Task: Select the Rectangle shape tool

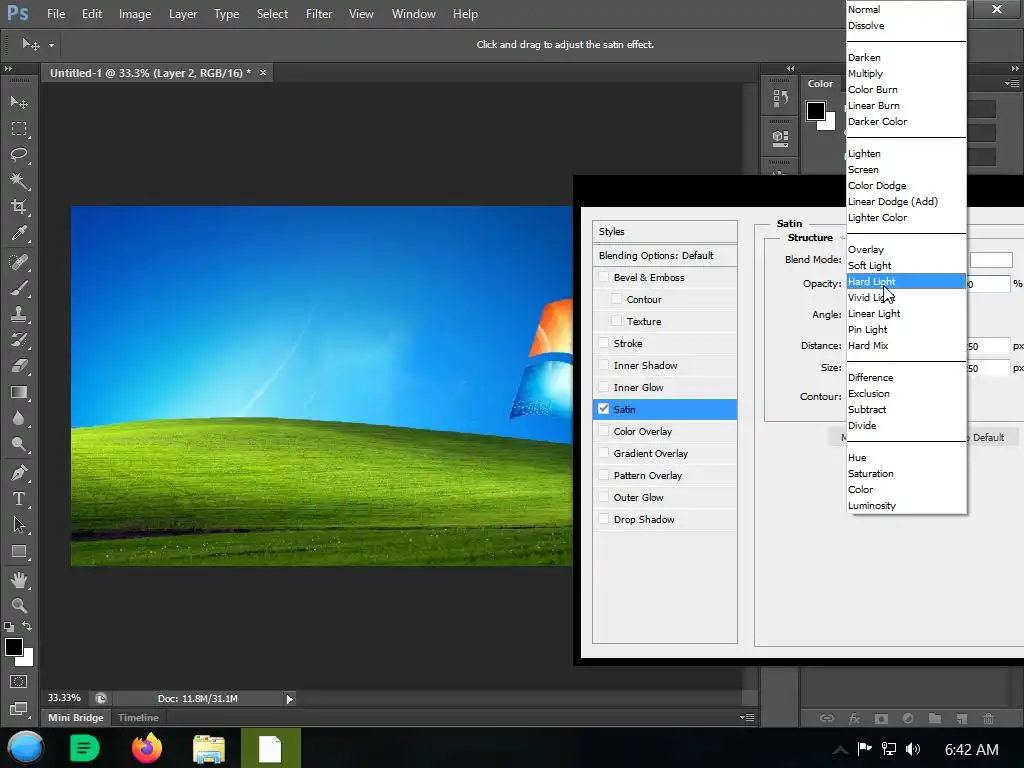Action: coord(19,552)
